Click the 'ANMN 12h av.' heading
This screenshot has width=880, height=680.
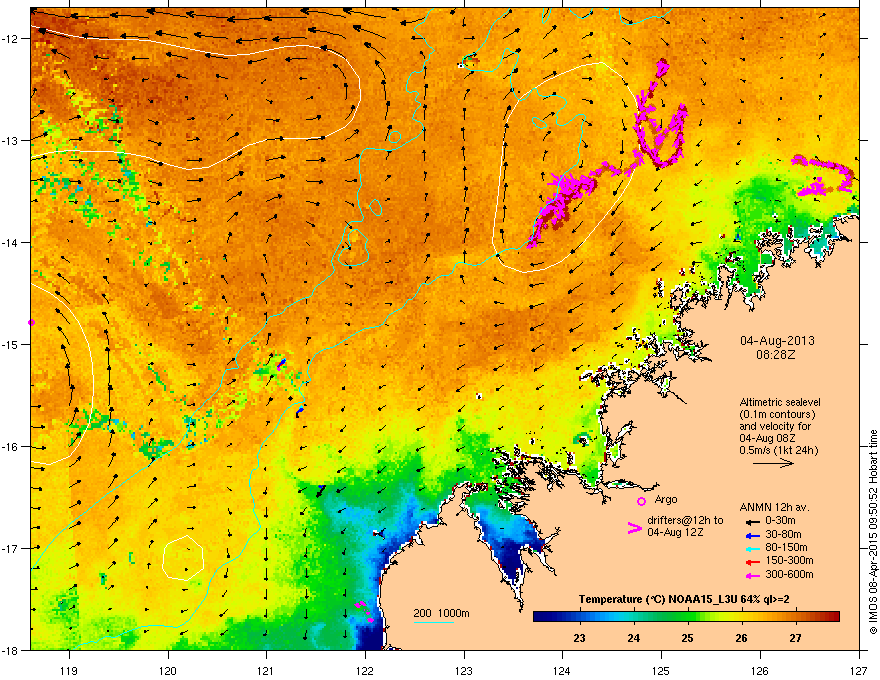coord(774,507)
